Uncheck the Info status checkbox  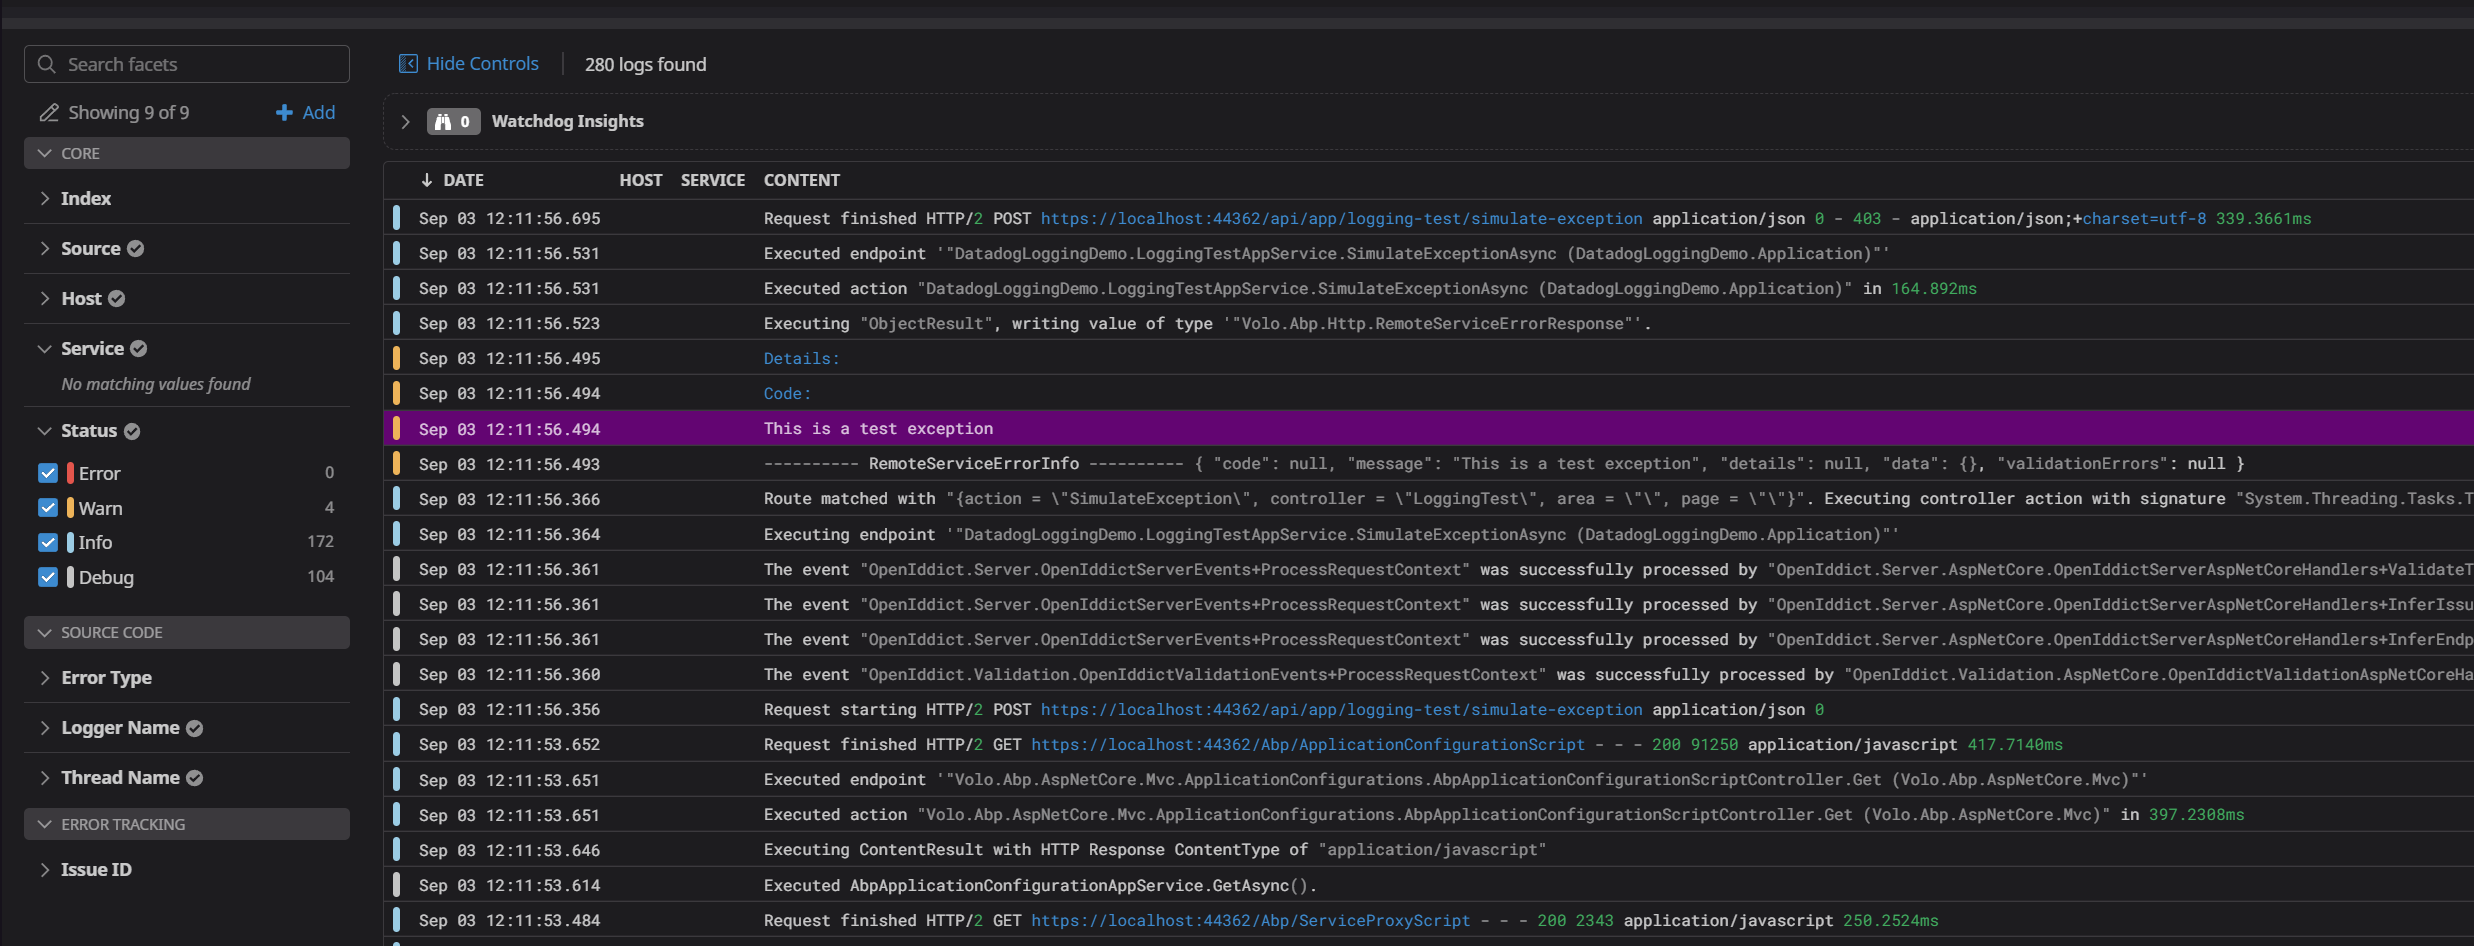(x=48, y=543)
